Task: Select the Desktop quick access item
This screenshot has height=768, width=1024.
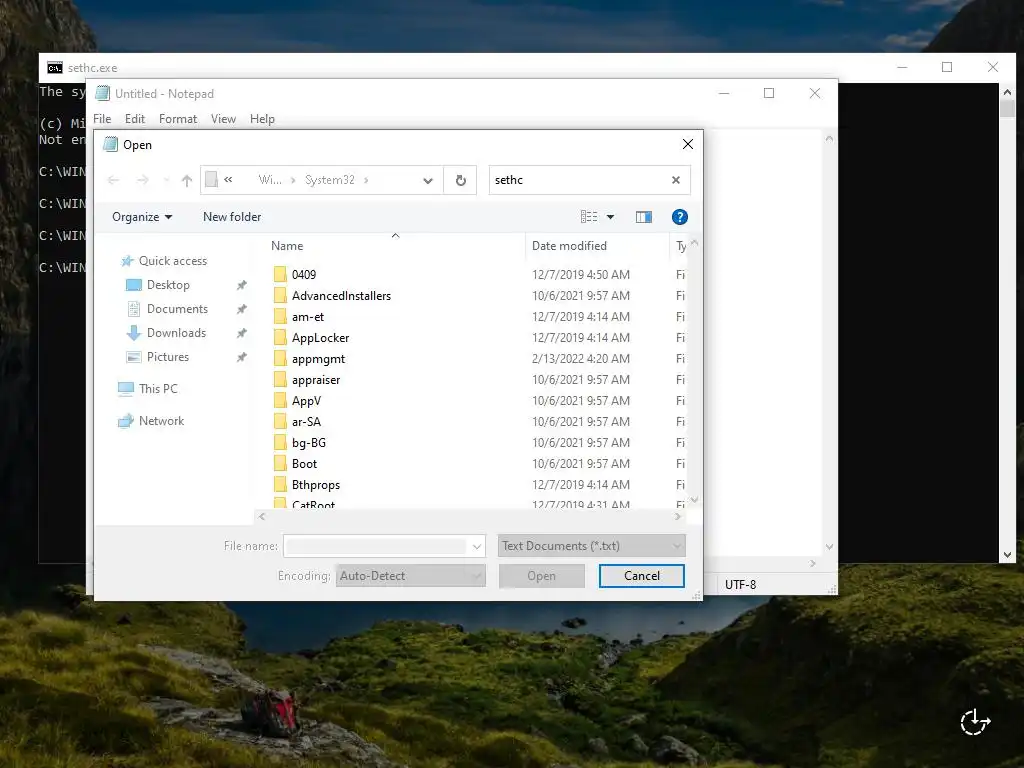Action: tap(168, 285)
